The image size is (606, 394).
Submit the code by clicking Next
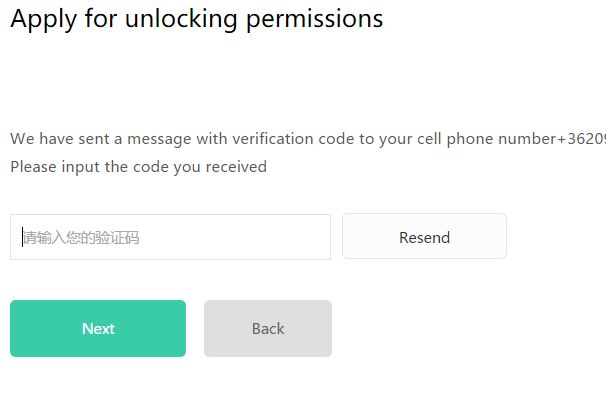[x=98, y=328]
